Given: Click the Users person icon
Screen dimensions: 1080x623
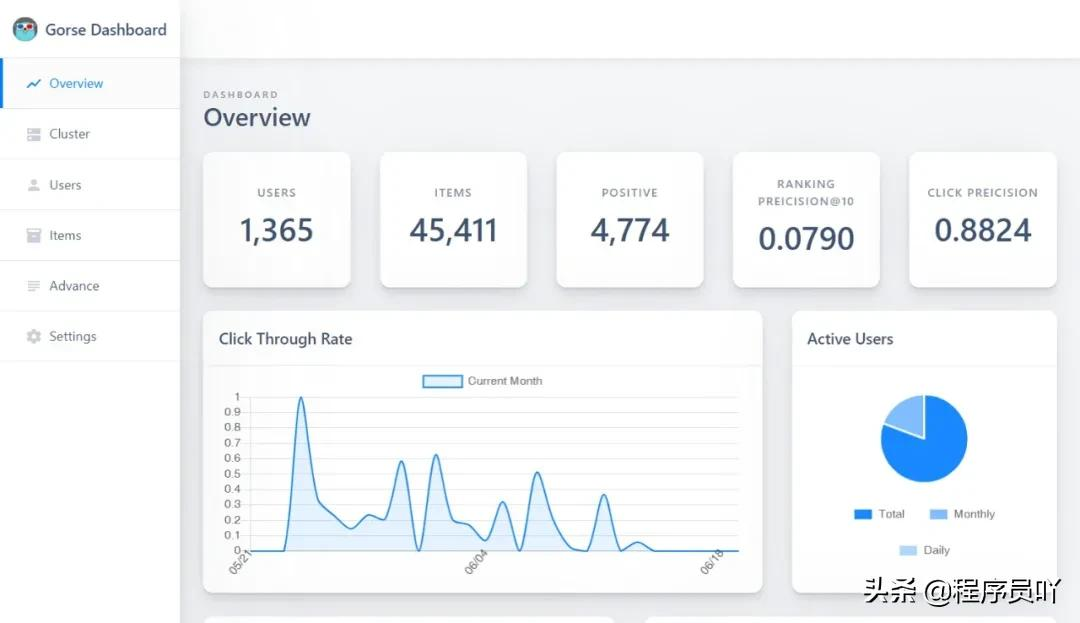Looking at the screenshot, I should click(34, 185).
